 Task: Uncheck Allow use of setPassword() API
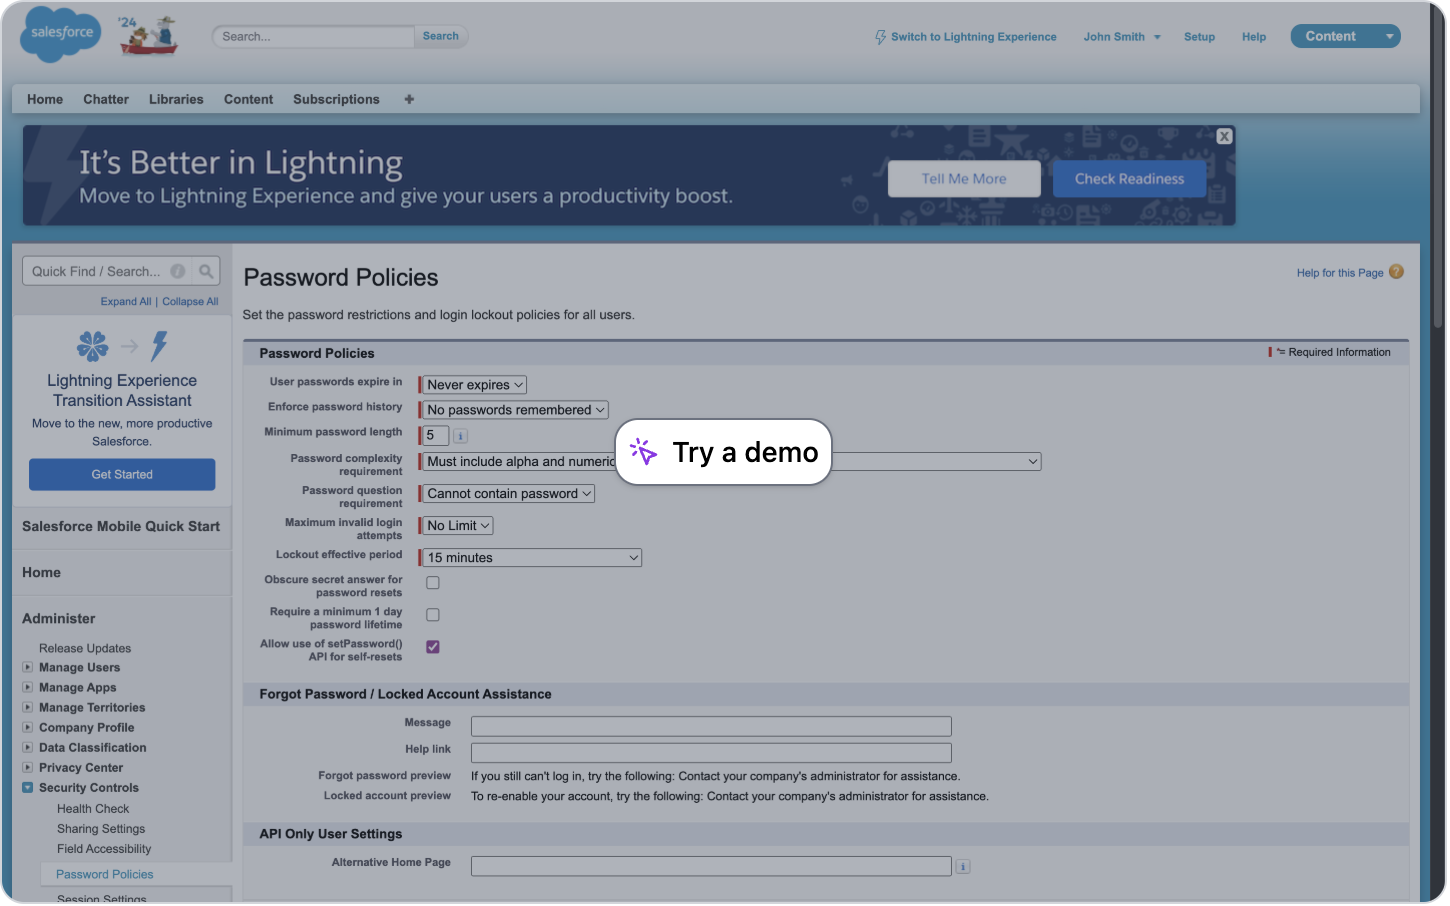pos(432,646)
